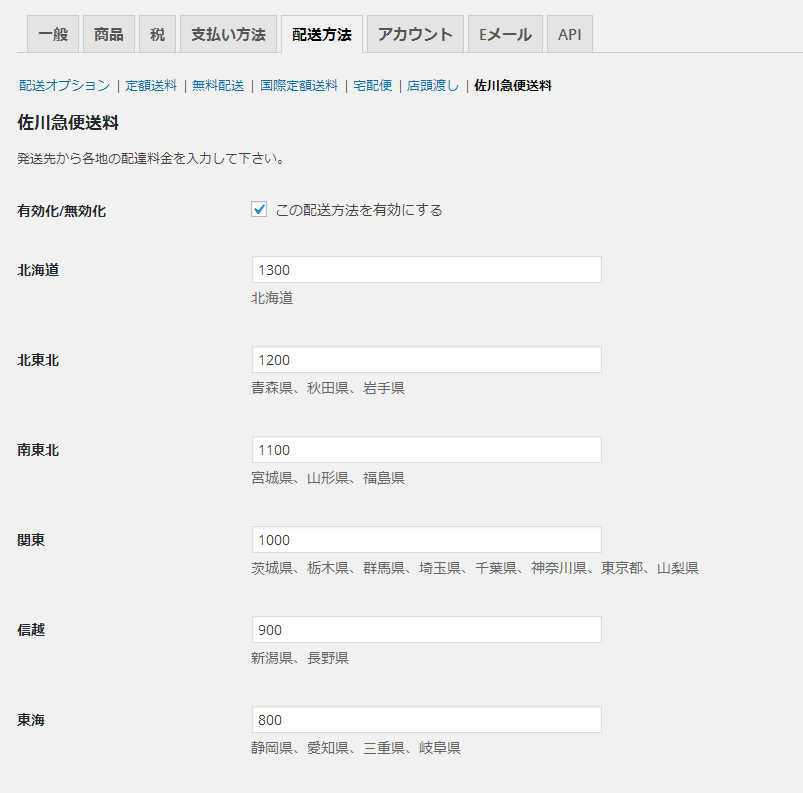Click the 北海道 row label

(x=38, y=270)
